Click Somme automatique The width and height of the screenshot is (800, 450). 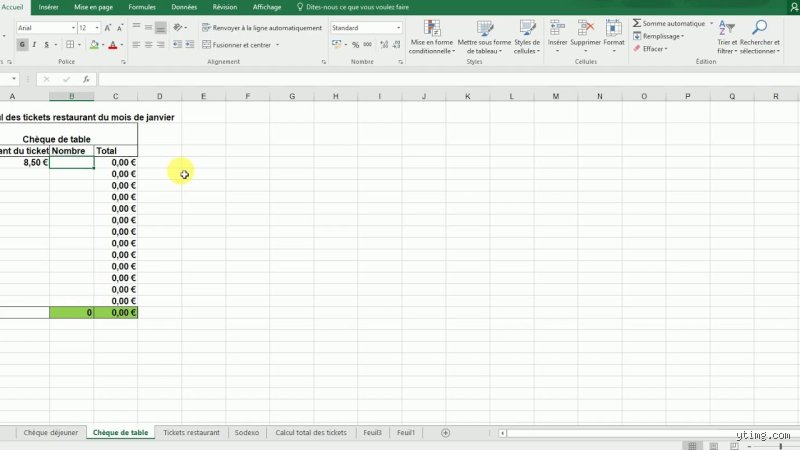tap(669, 23)
